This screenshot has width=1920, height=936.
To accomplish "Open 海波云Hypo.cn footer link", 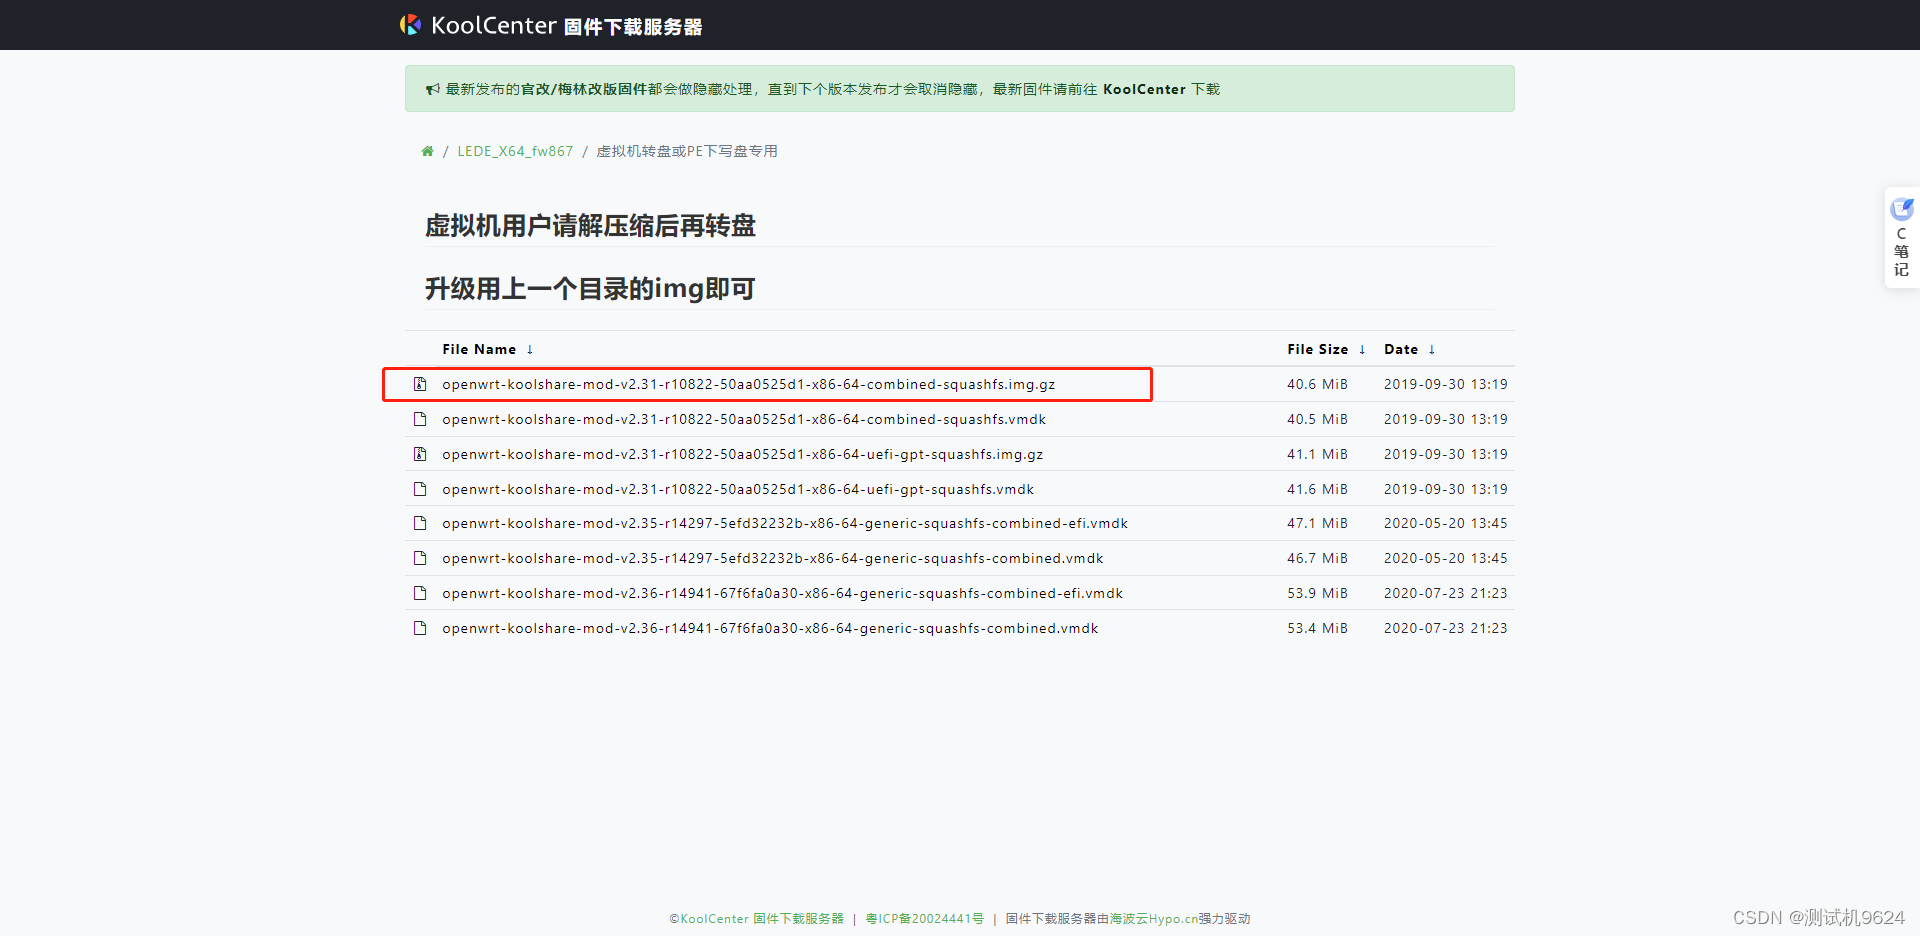I will tap(1153, 918).
